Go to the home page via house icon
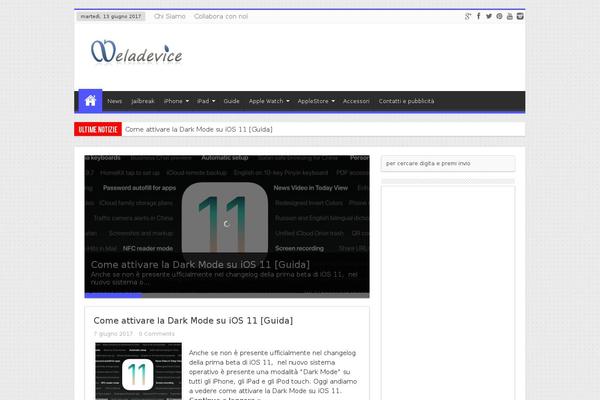This screenshot has width=600, height=400. coord(90,101)
